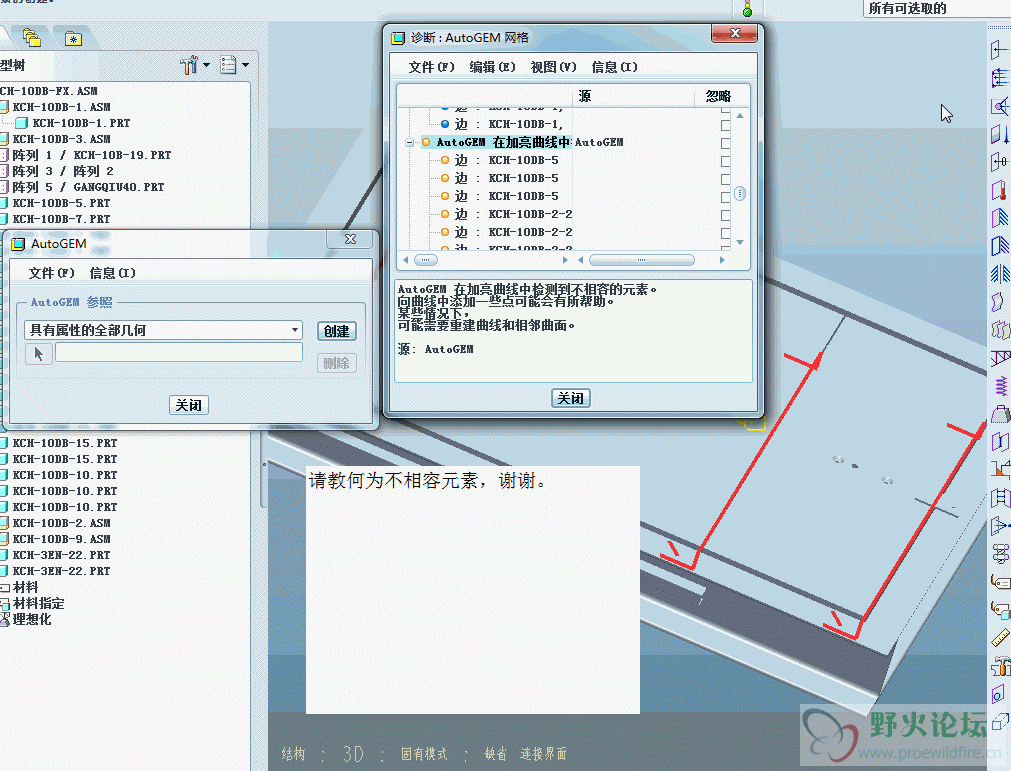This screenshot has height=771, width=1011.
Task: Switch to the folder browser tab icon
Action: [x=32, y=38]
